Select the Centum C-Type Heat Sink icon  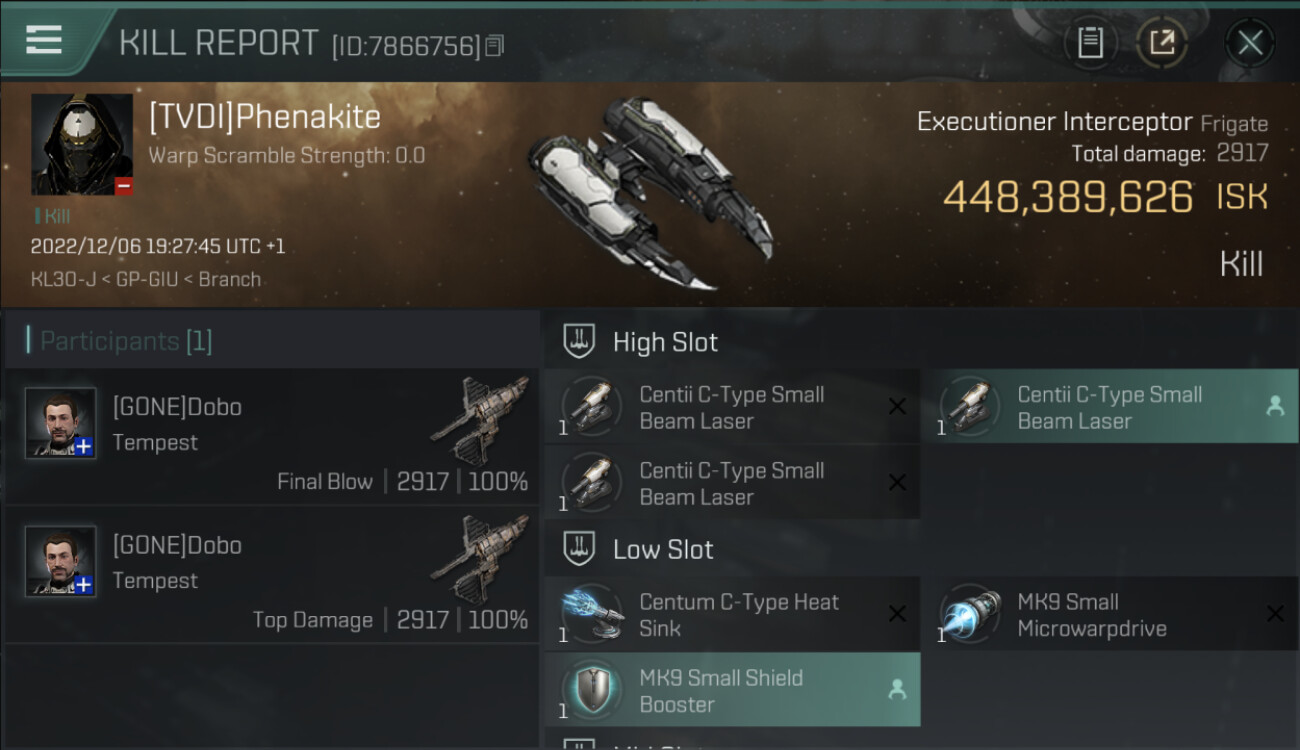[592, 614]
